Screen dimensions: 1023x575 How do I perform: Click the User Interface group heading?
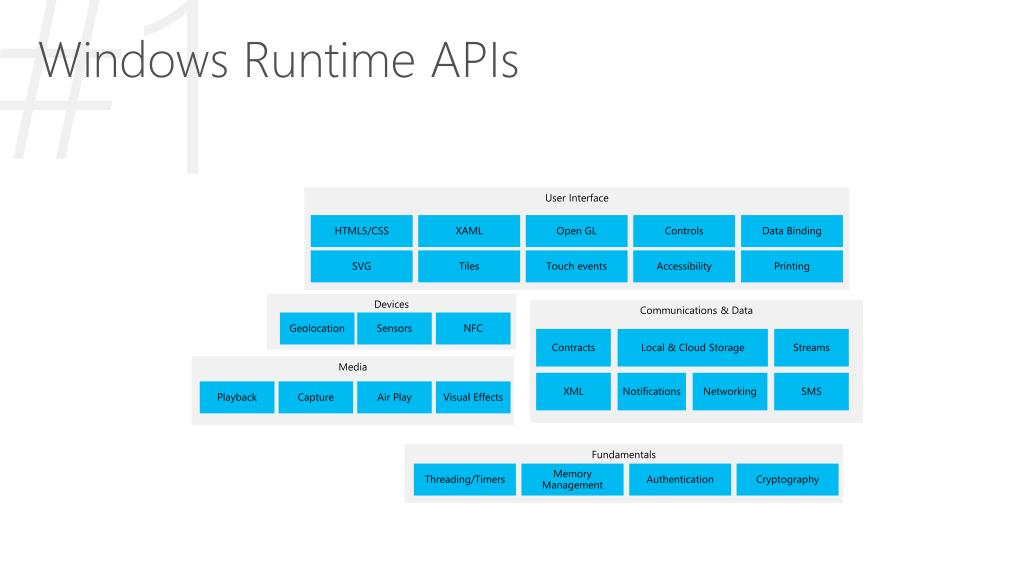(x=577, y=198)
